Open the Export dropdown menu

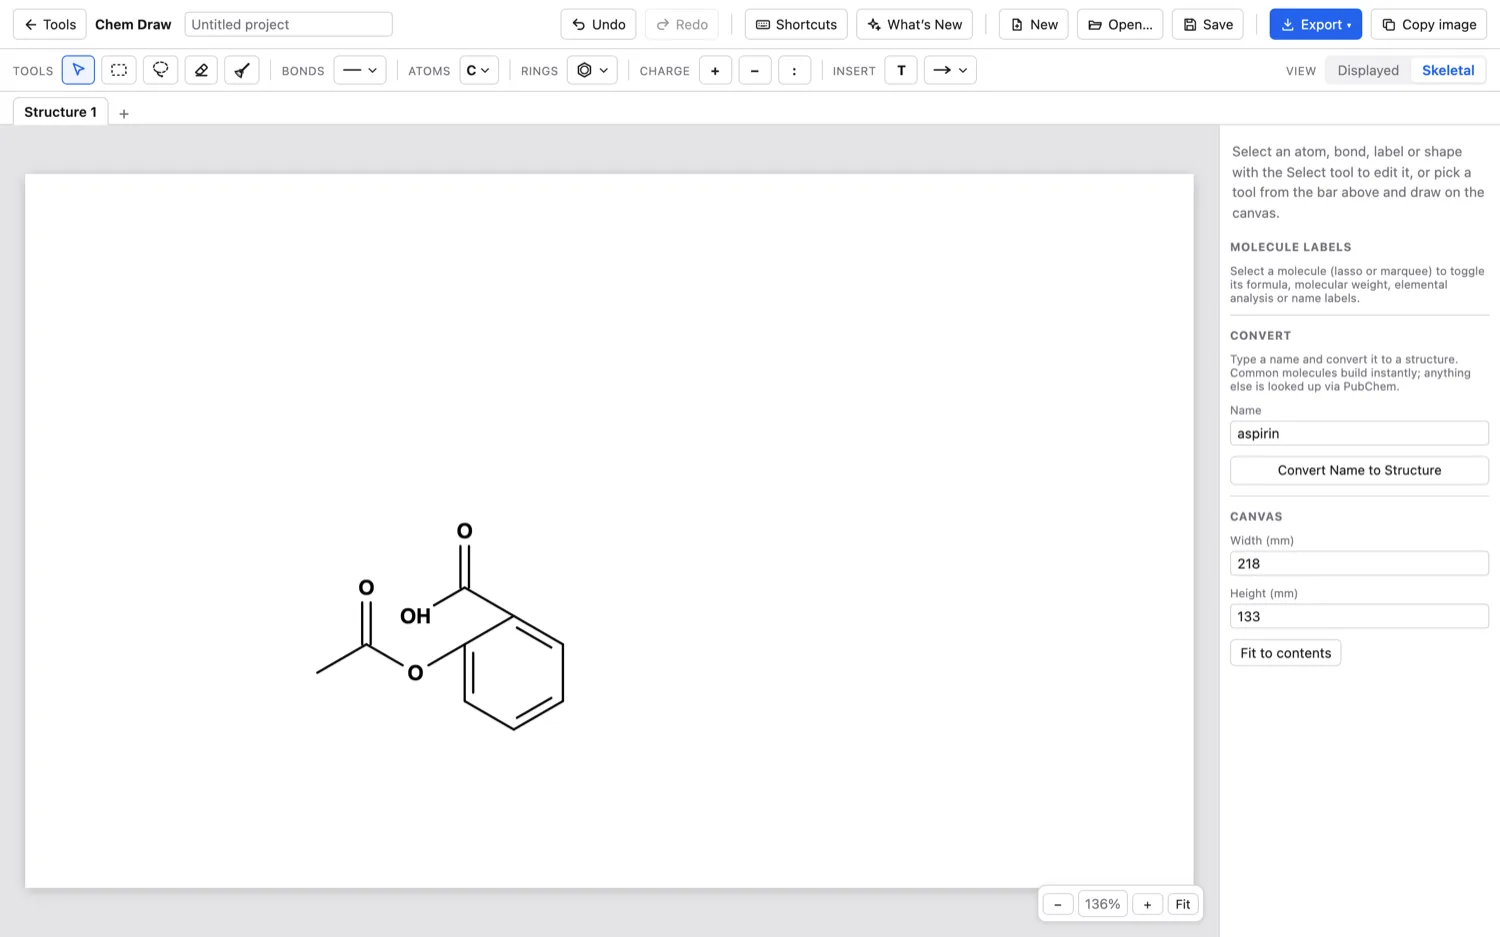click(x=1316, y=24)
